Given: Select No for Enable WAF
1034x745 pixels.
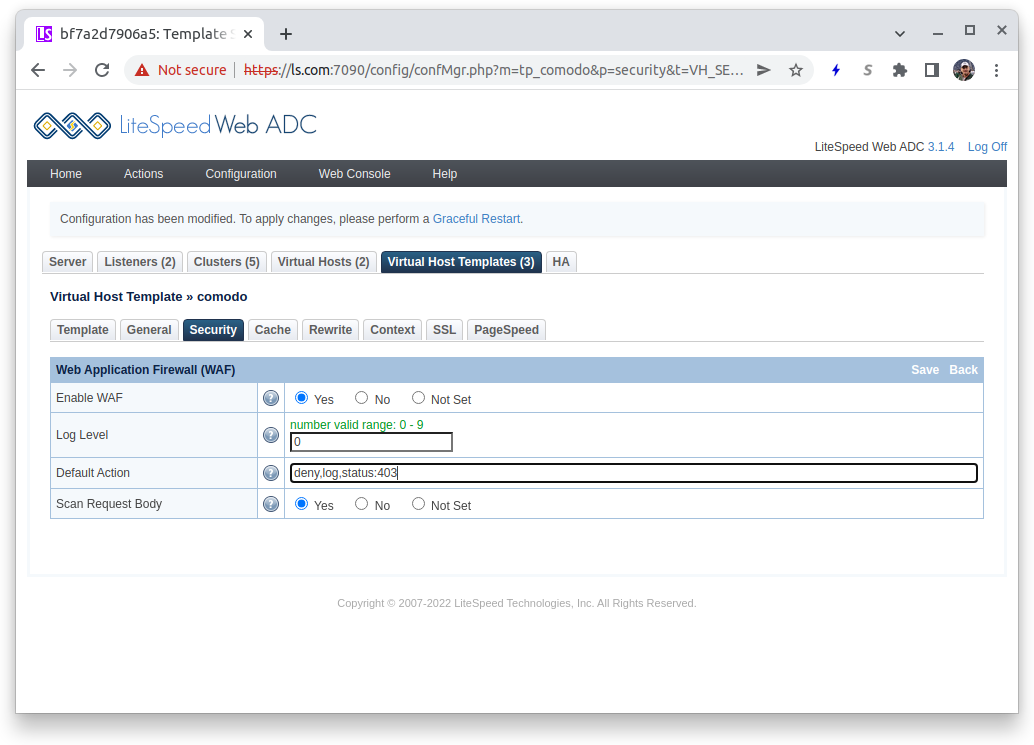Looking at the screenshot, I should [361, 398].
